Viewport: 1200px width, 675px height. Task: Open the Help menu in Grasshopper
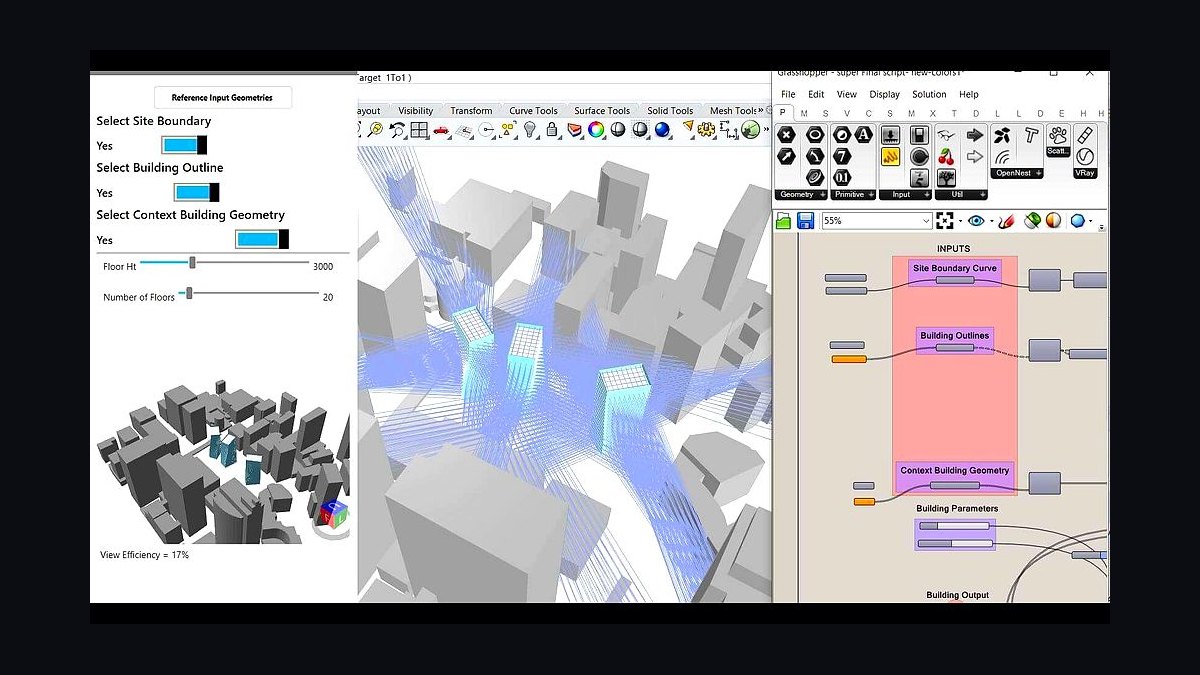click(x=969, y=94)
